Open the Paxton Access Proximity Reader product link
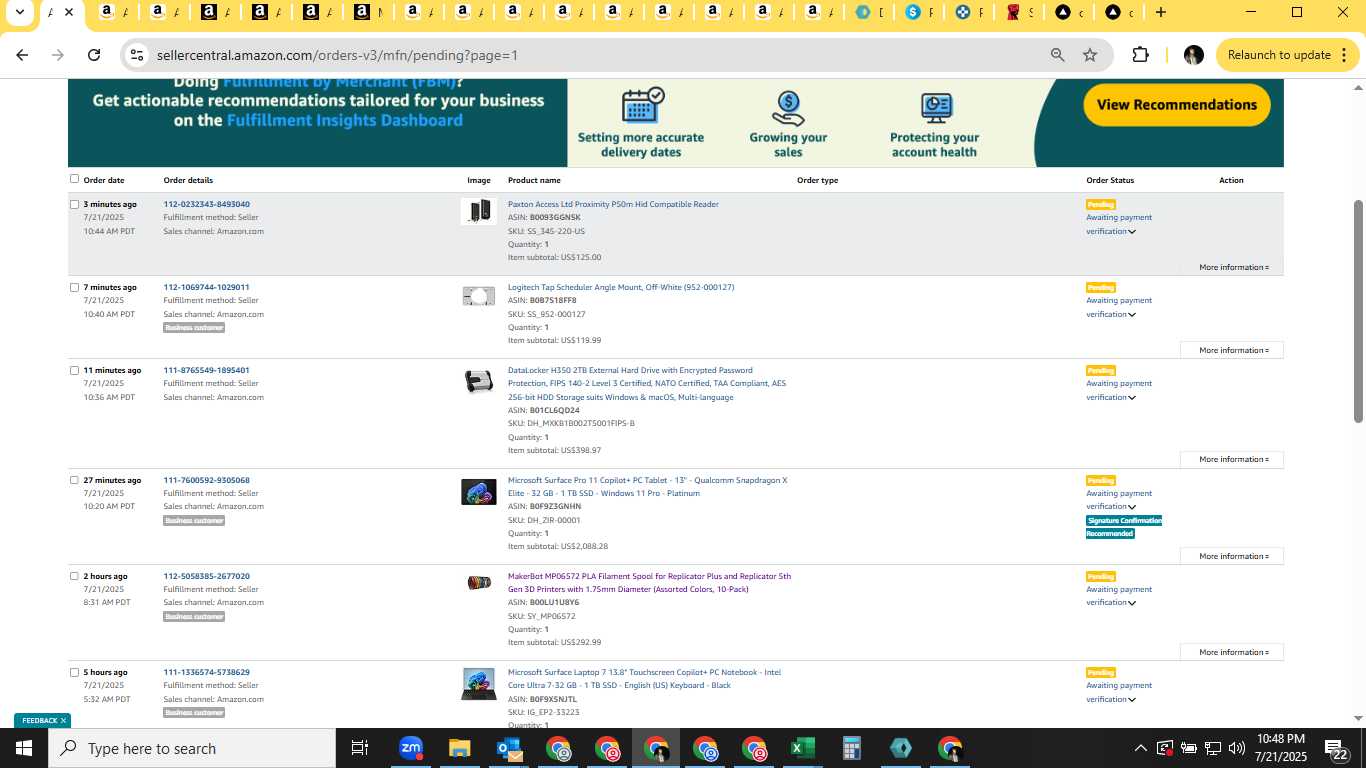The width and height of the screenshot is (1366, 768). 613,204
